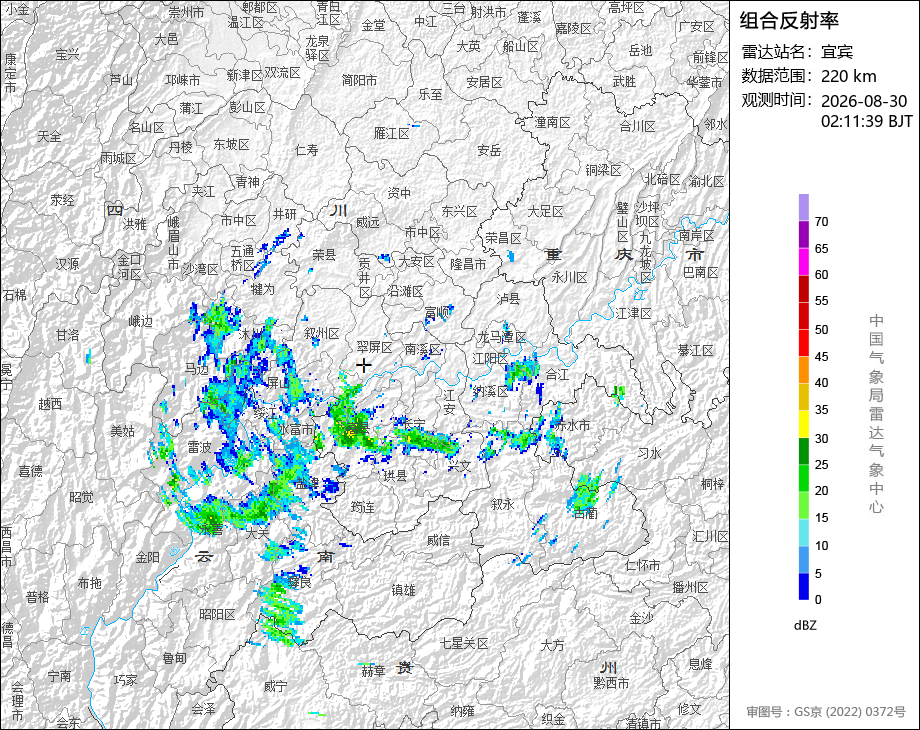Click the 镇雄 county label

tap(404, 590)
